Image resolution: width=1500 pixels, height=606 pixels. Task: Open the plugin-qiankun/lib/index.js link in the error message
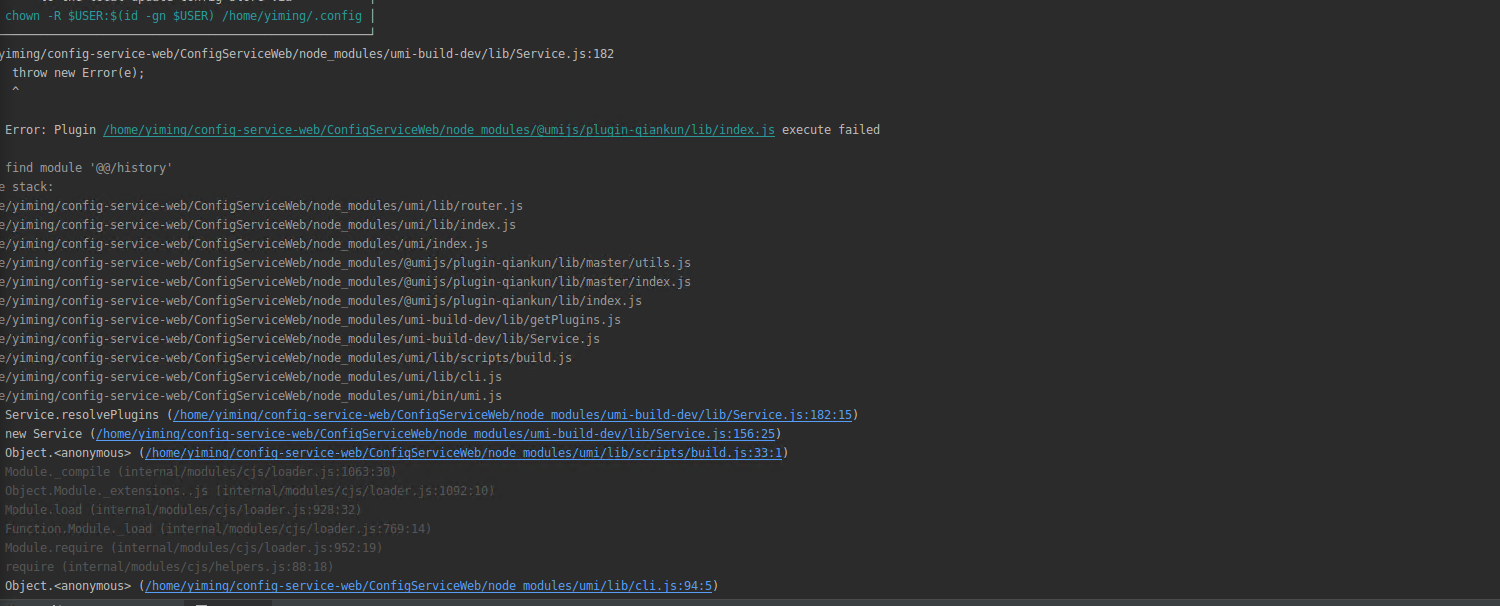[438, 130]
